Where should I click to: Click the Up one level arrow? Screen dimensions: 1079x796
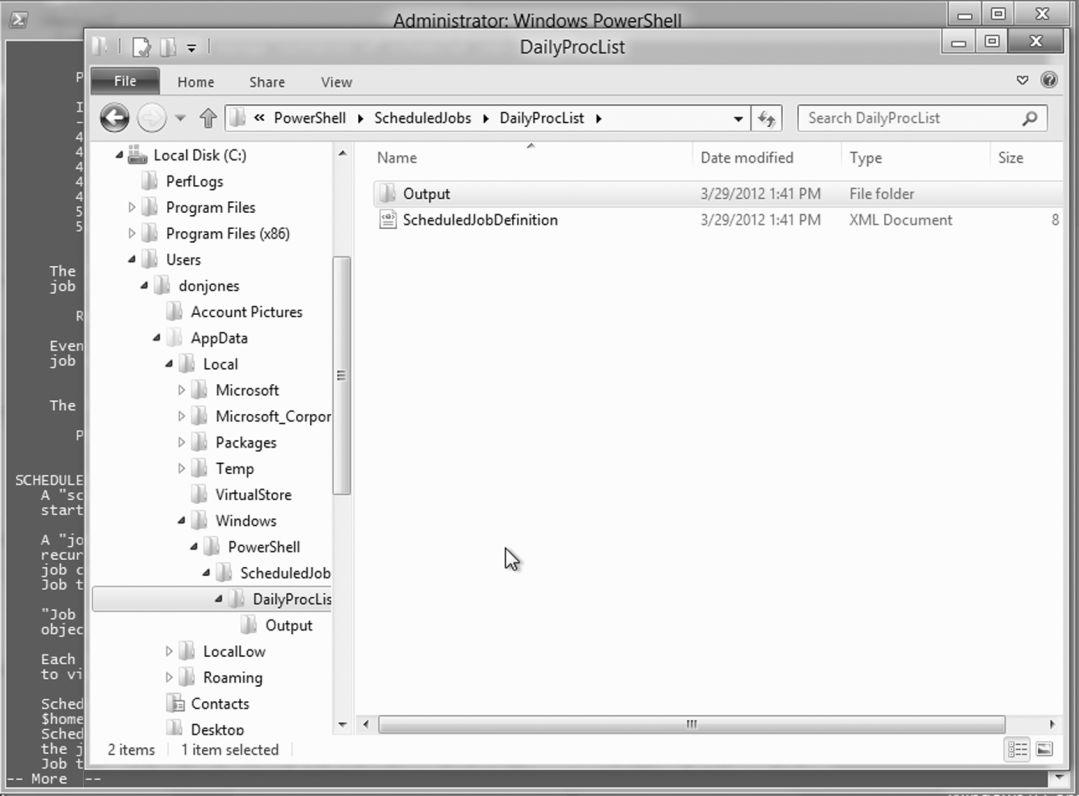(x=208, y=118)
